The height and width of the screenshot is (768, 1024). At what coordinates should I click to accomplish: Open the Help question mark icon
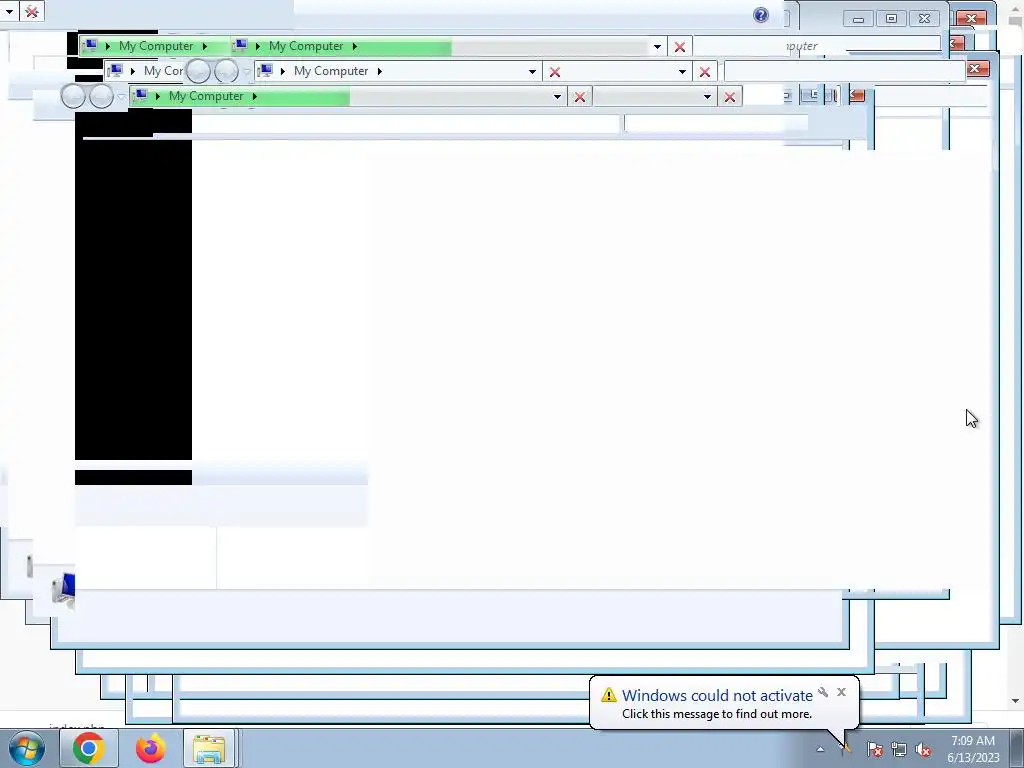[x=761, y=15]
